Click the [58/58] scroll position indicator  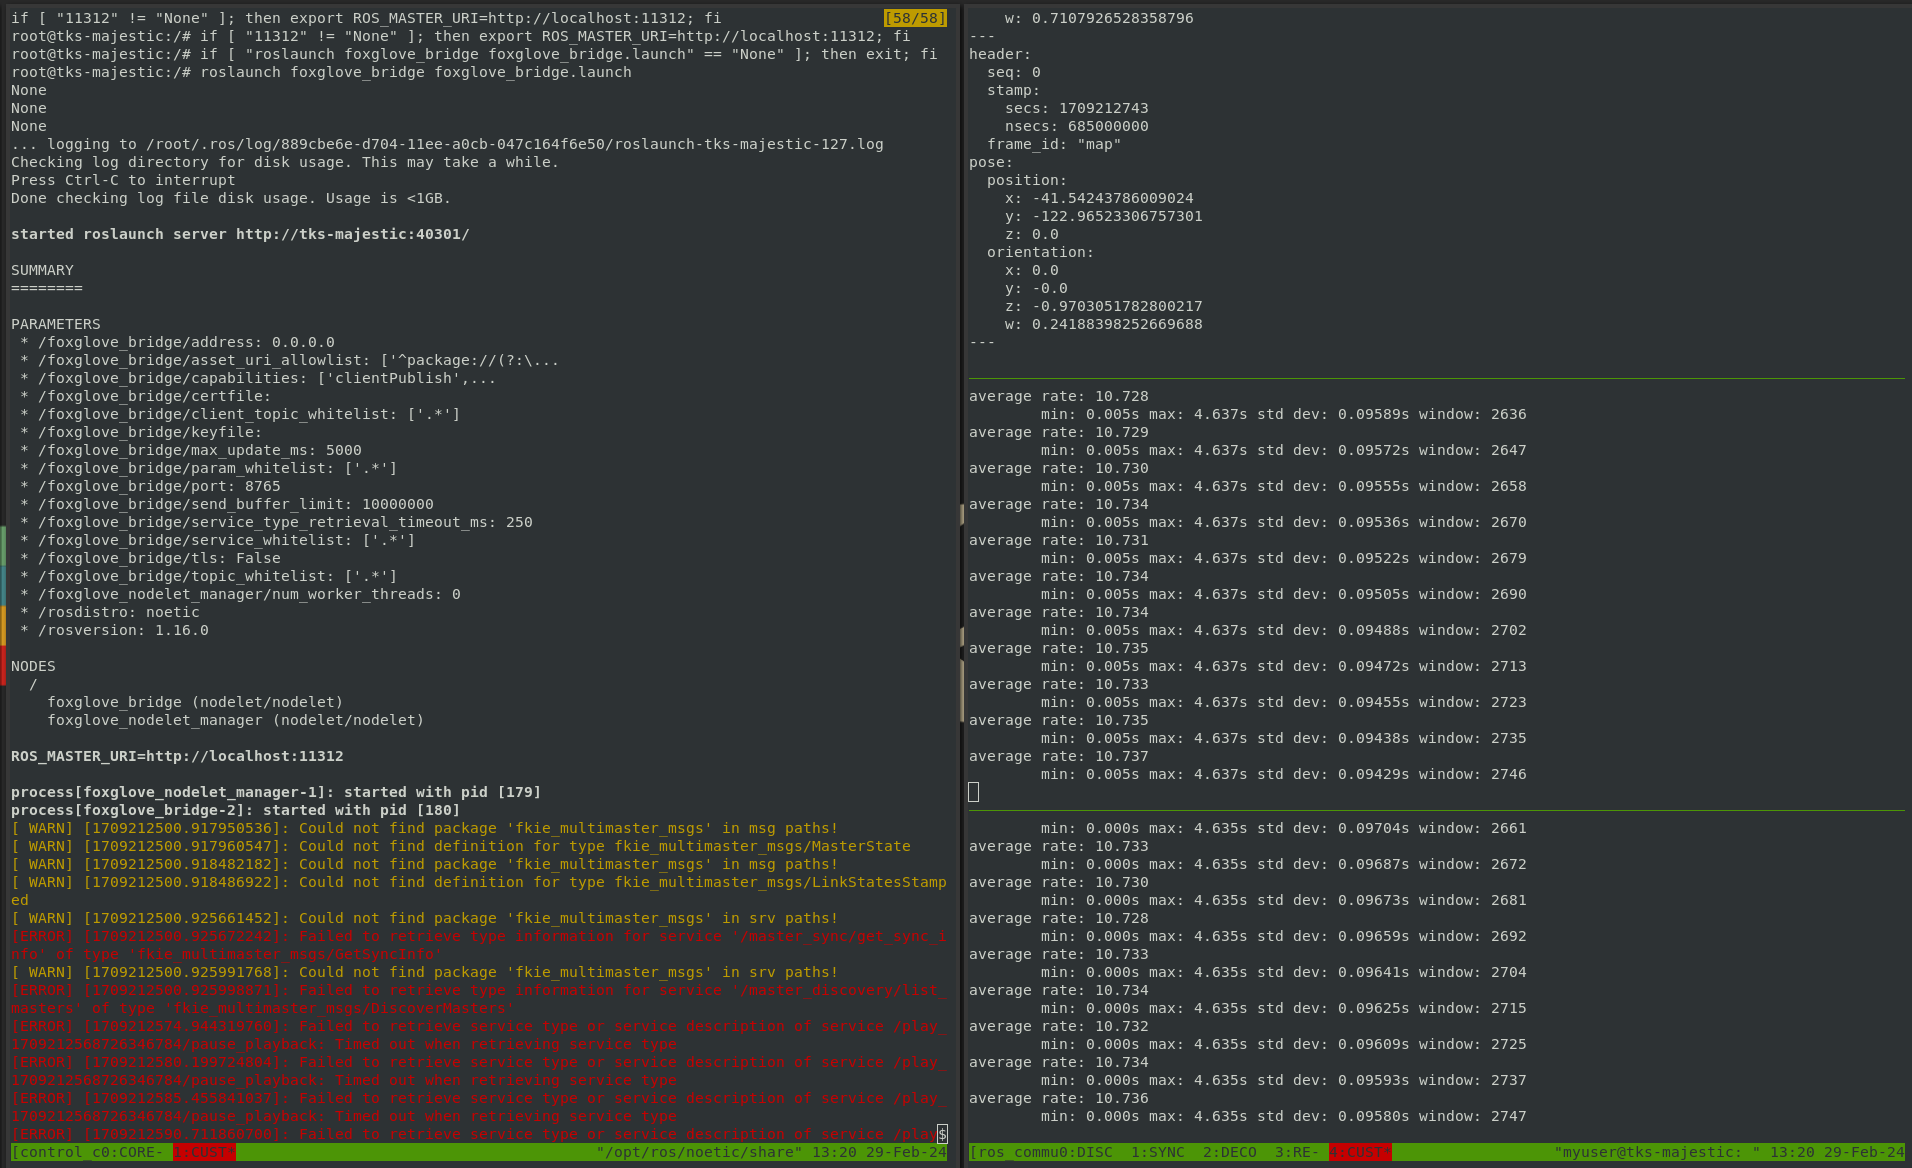pyautogui.click(x=915, y=18)
